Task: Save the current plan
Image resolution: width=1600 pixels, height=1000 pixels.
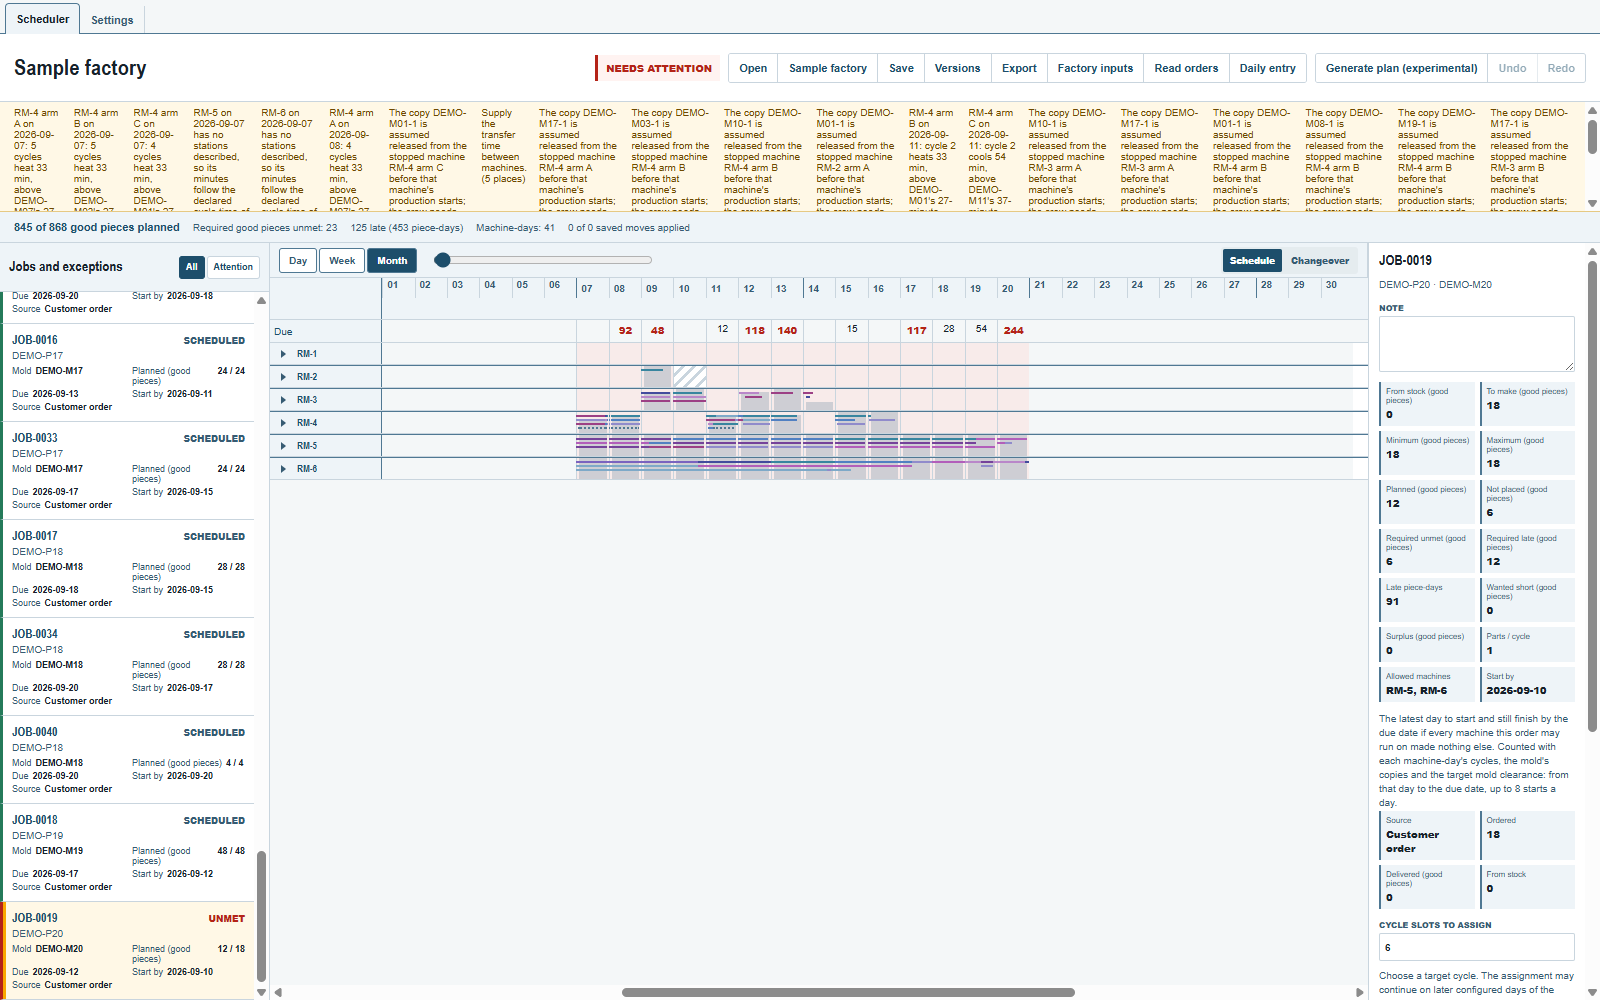Action: click(x=901, y=68)
